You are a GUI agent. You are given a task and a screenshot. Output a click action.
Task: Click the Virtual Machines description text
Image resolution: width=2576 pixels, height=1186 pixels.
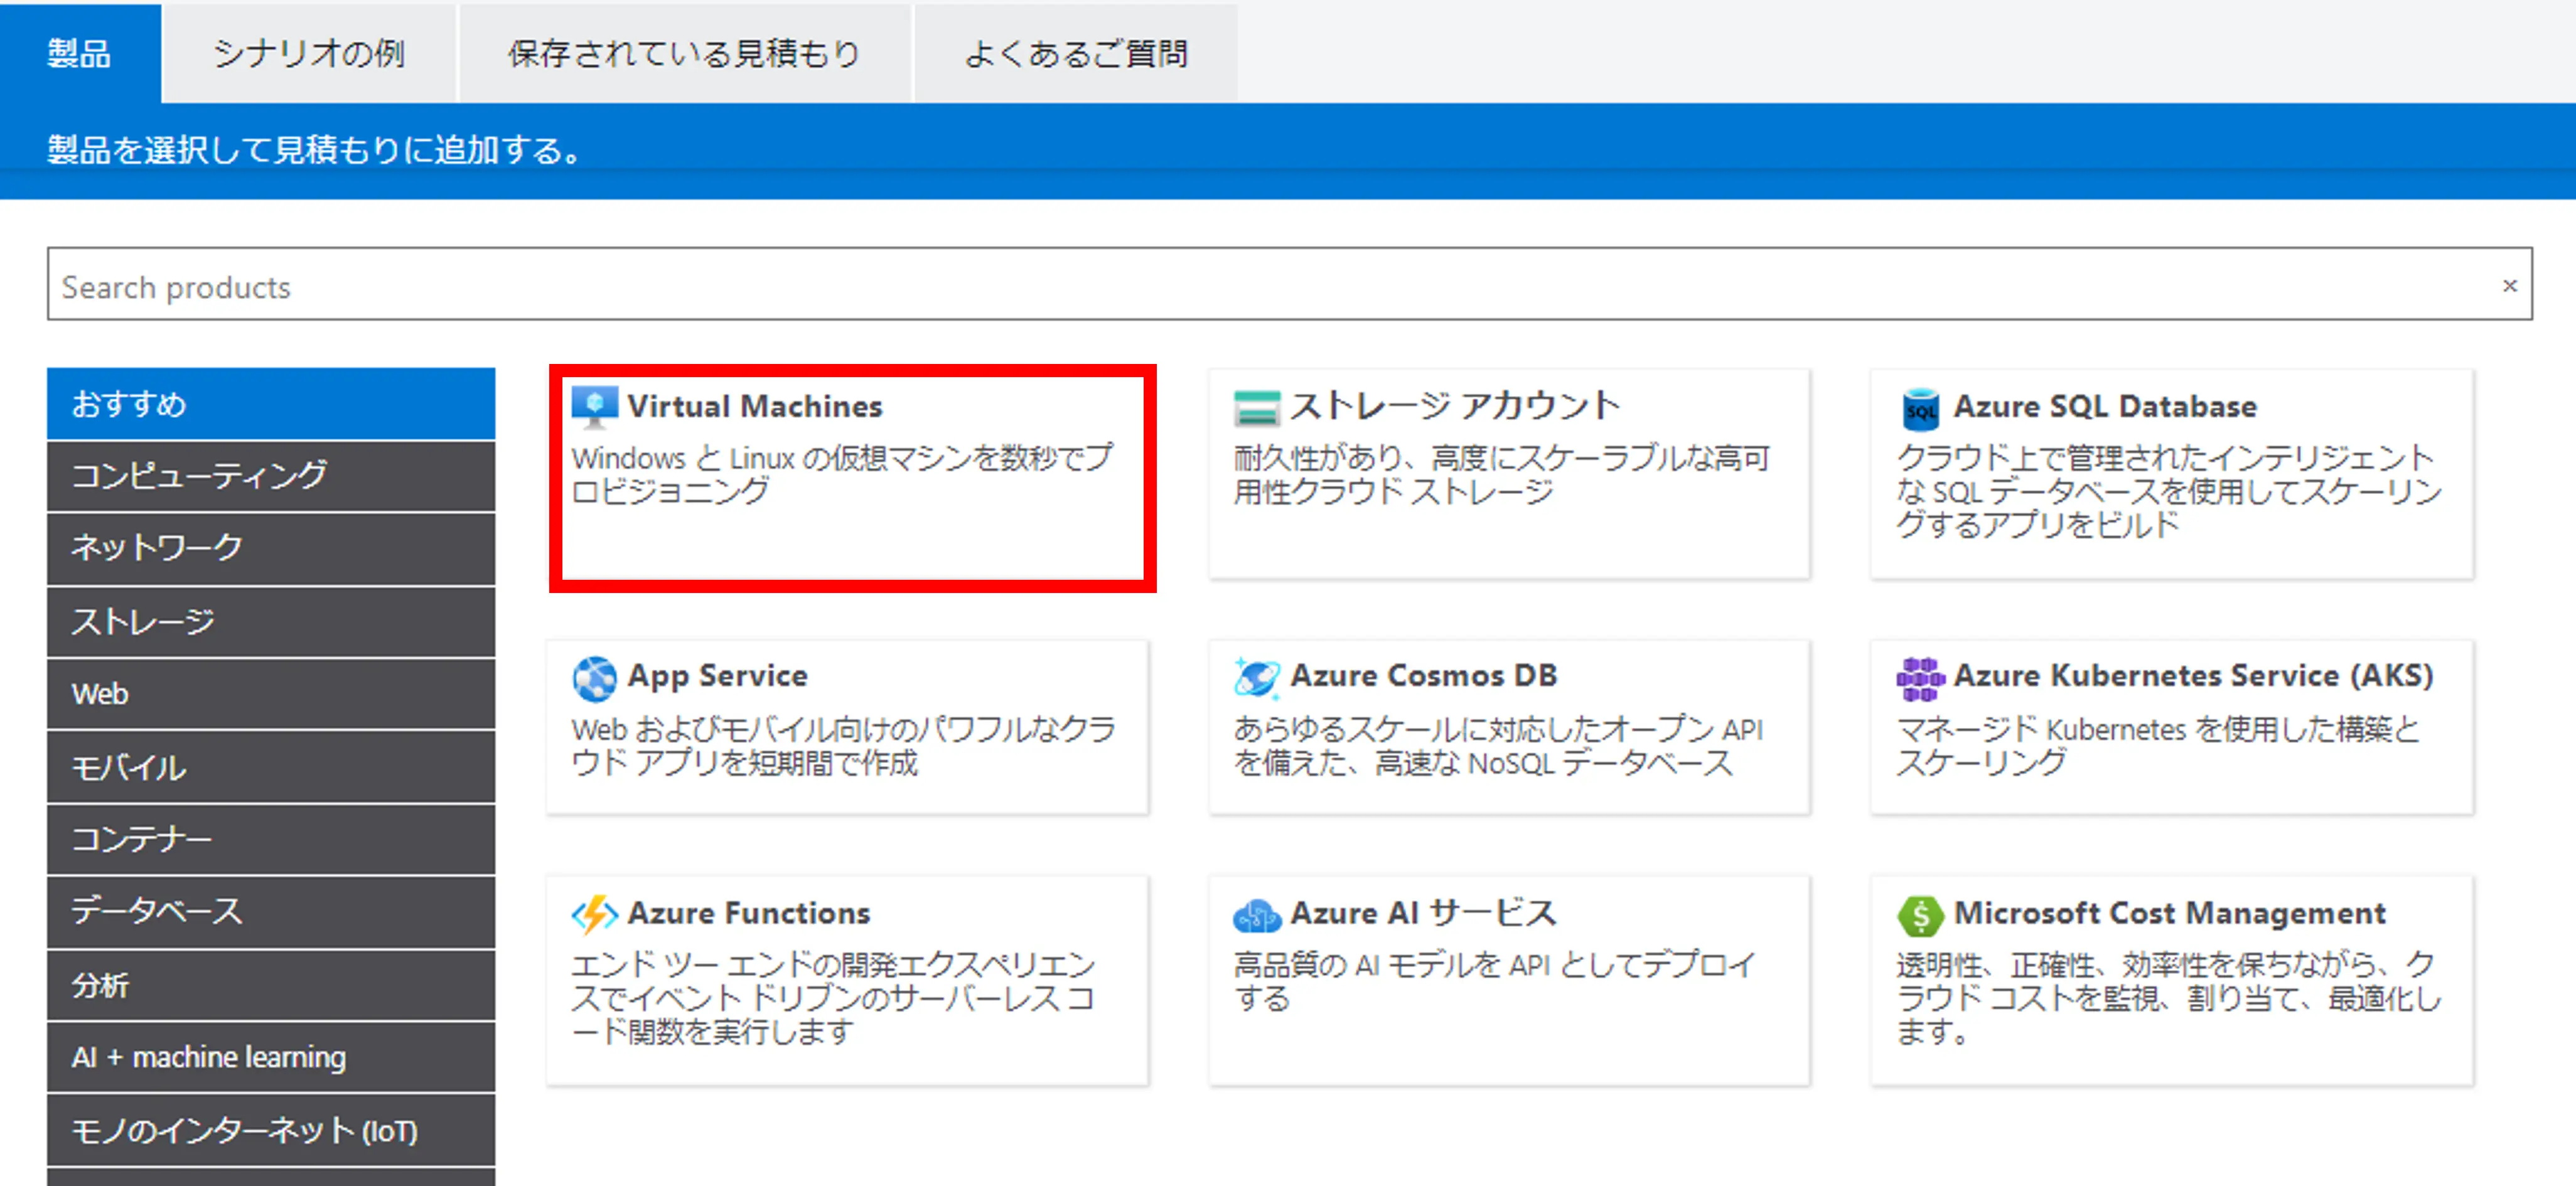point(842,475)
